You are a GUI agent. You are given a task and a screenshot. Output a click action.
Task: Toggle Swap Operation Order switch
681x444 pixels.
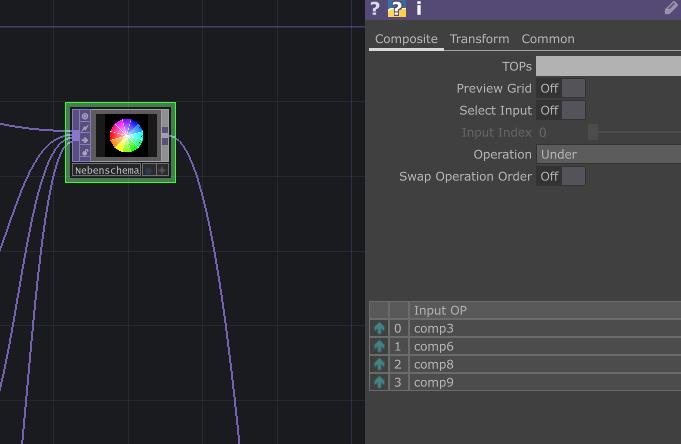(561, 176)
